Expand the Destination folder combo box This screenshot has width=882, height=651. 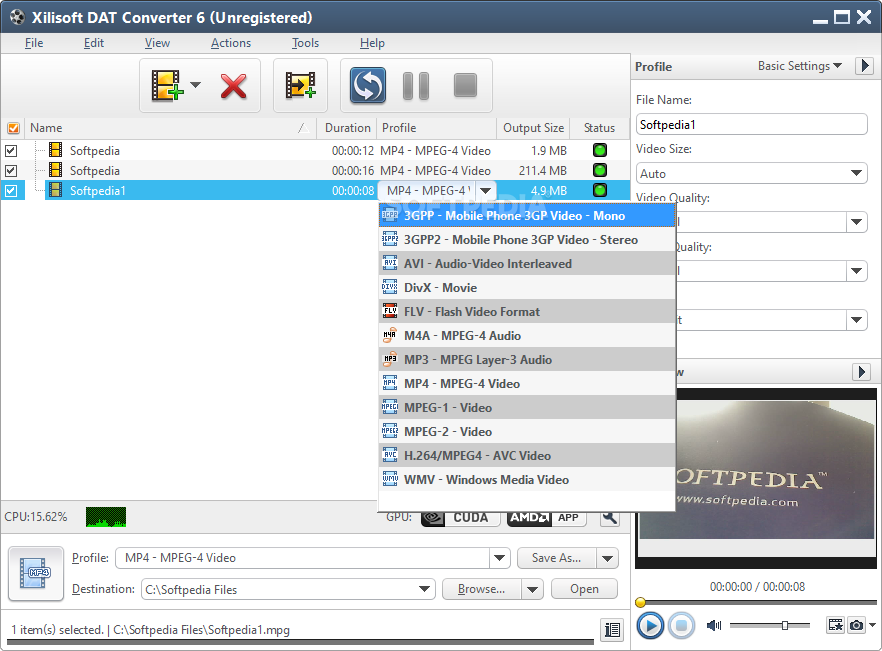click(425, 589)
